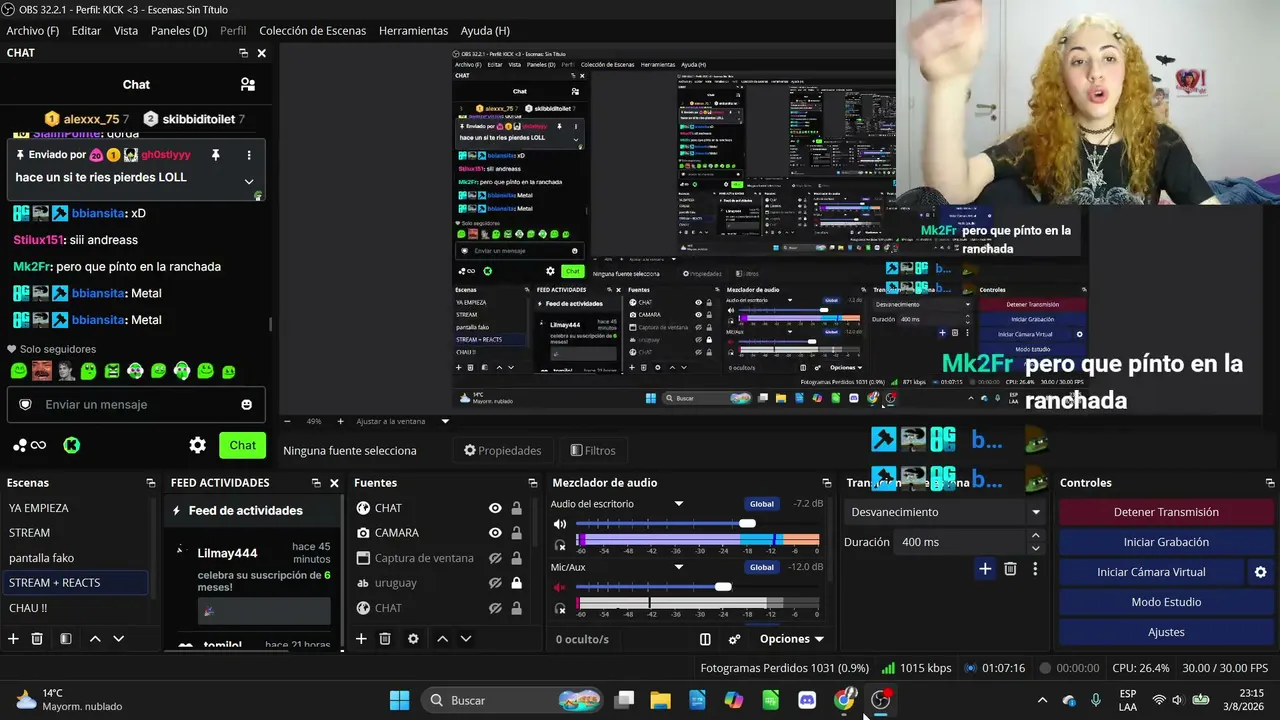Screen dimensions: 1280x720
Task: Add a new source in Fuentes panel
Action: [361, 639]
